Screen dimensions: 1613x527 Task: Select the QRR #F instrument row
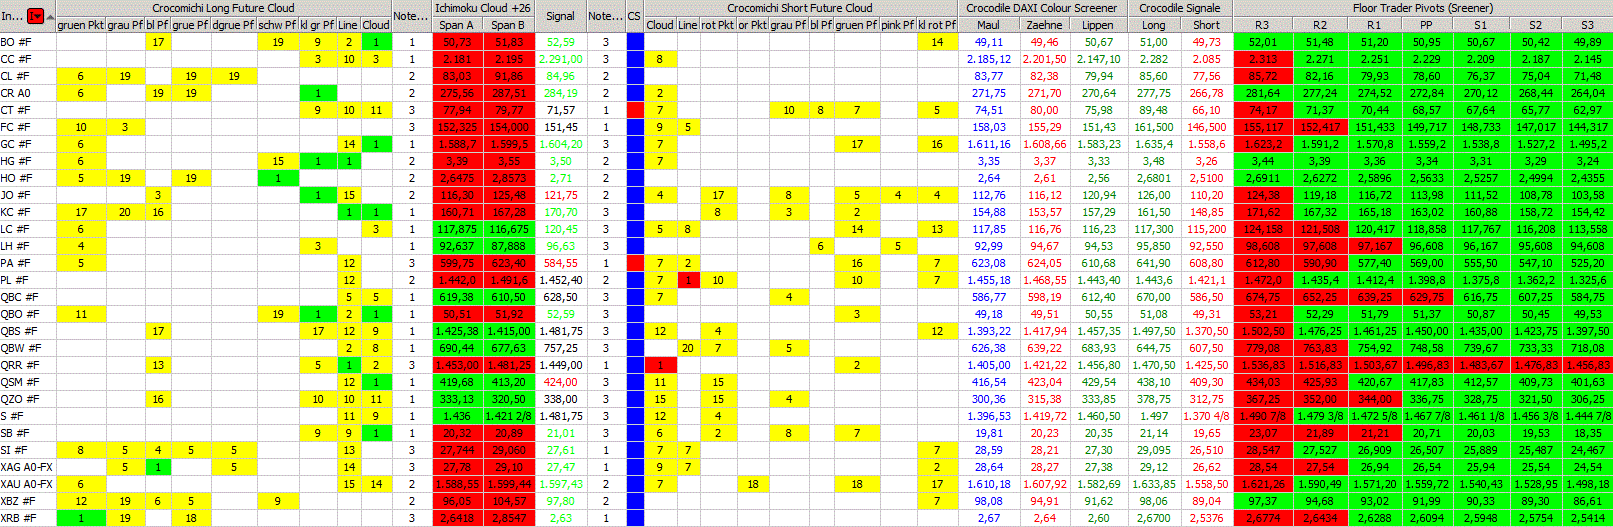coord(19,365)
